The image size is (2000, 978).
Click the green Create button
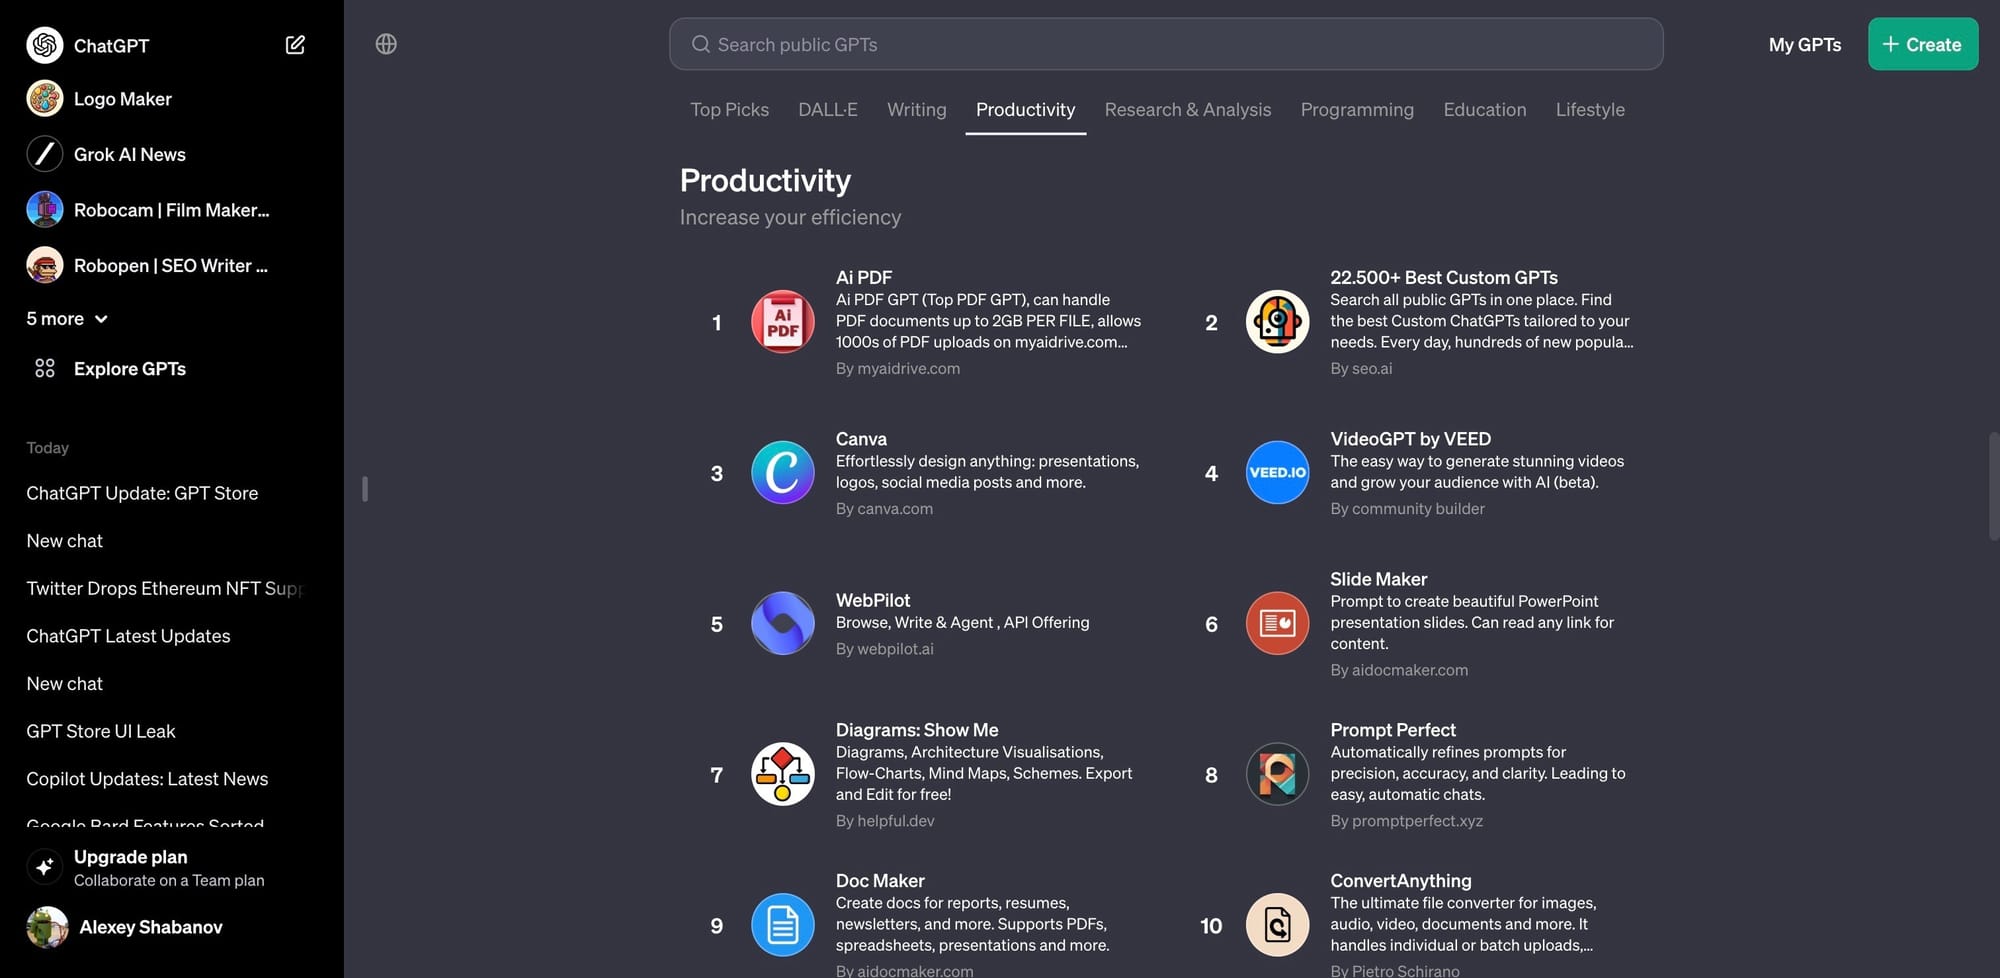pos(1923,44)
